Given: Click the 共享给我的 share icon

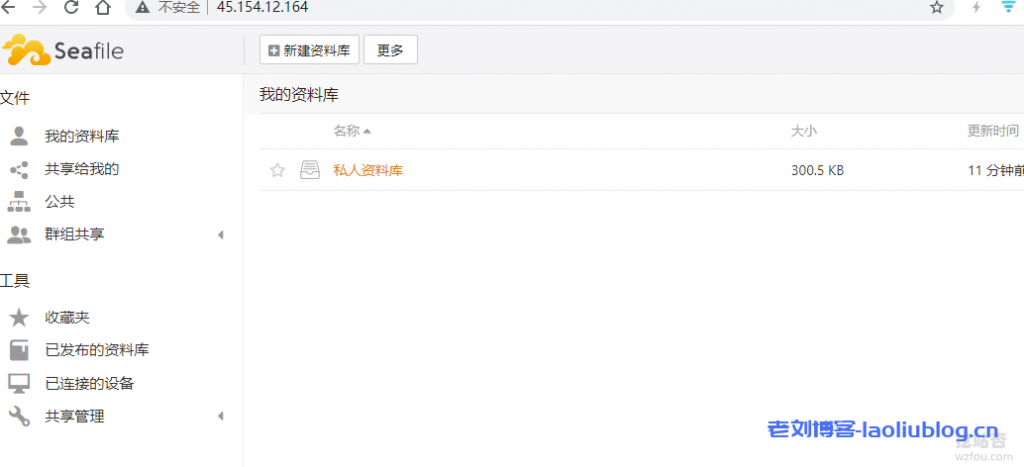Looking at the screenshot, I should 19,170.
